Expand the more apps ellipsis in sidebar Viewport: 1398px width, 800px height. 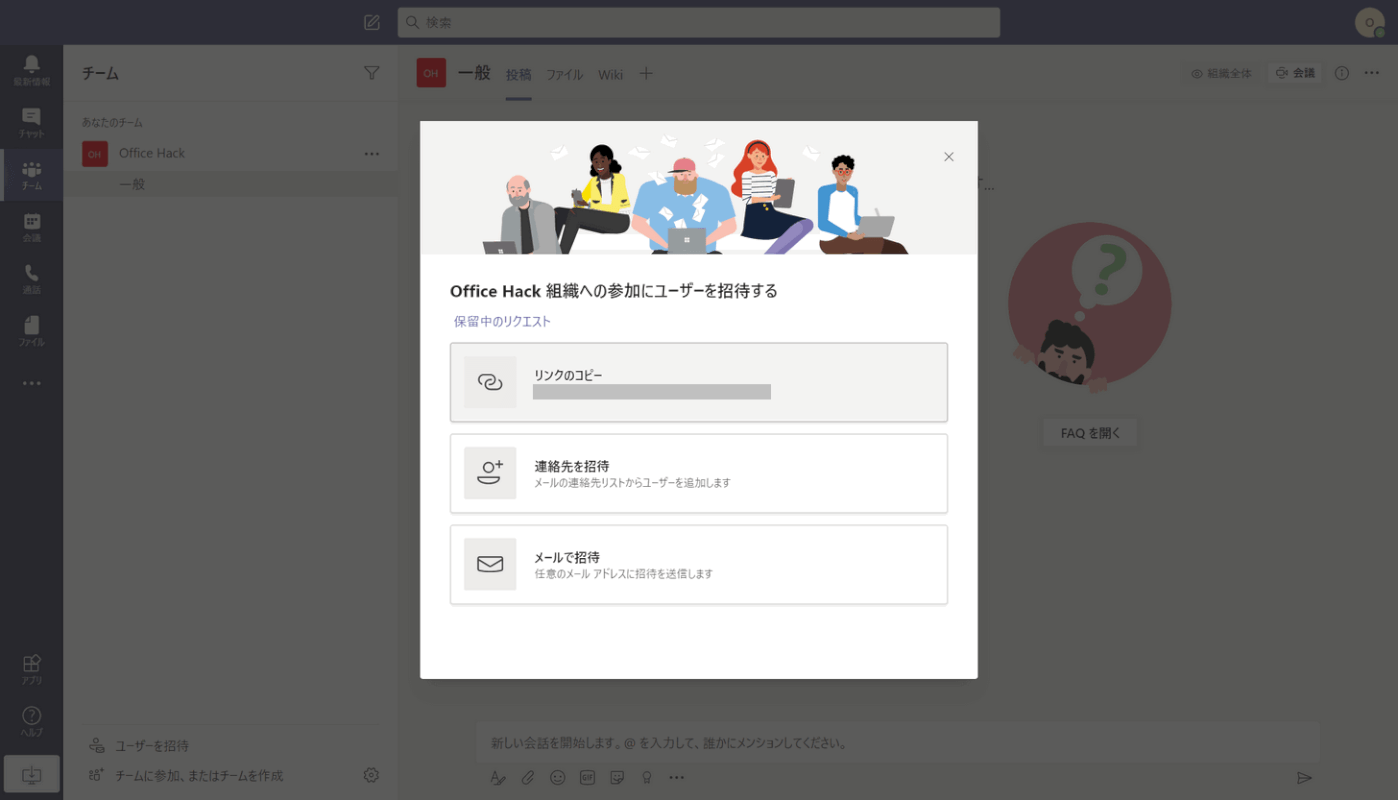tap(31, 383)
